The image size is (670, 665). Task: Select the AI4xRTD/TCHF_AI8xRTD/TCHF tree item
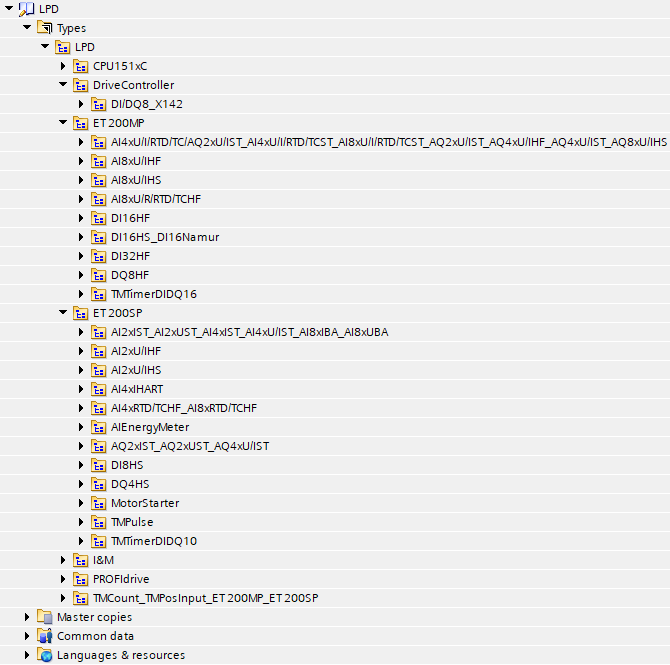click(x=184, y=408)
